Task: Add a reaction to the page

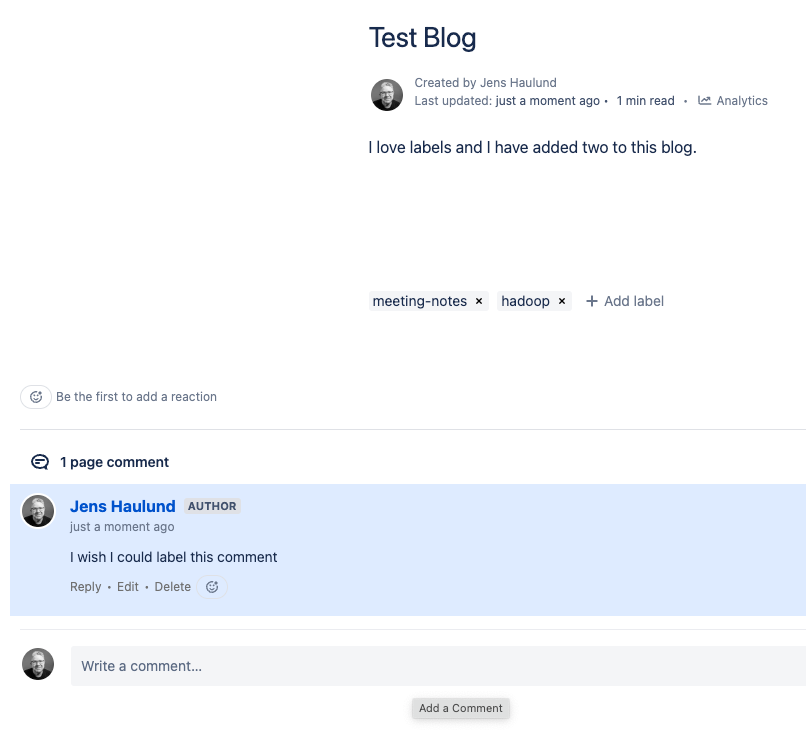Action: pos(36,397)
